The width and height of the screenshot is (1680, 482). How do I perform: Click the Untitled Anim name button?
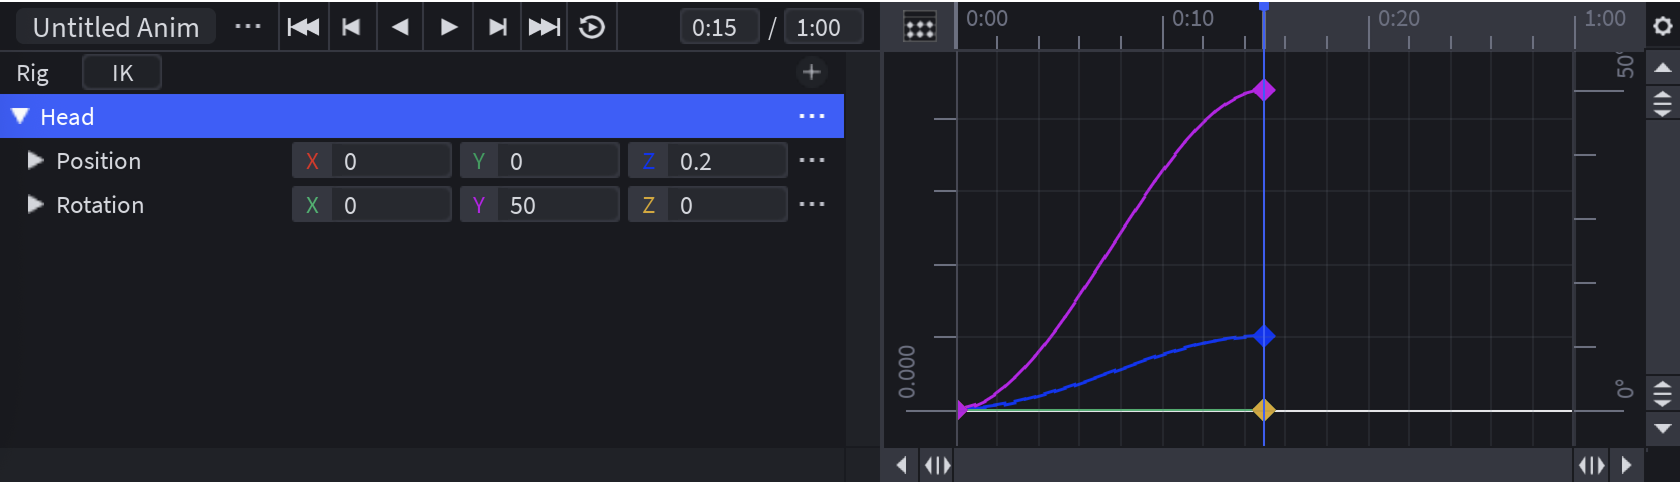coord(116,27)
